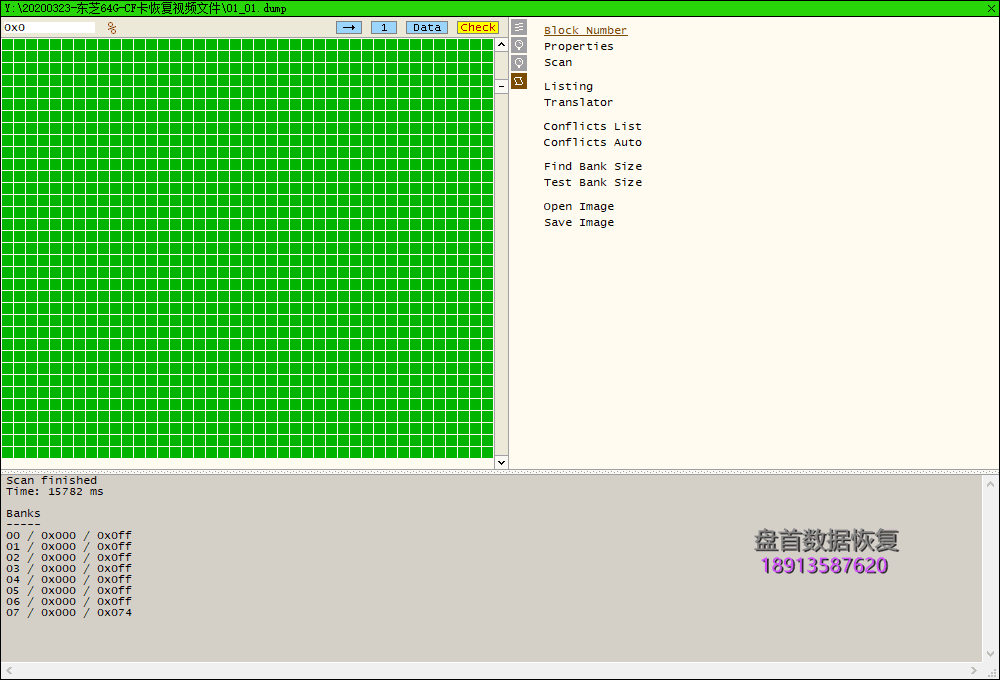Select bank row "06 / 0x000 / 0x0ff"
The width and height of the screenshot is (1000, 680).
pyautogui.click(x=69, y=602)
